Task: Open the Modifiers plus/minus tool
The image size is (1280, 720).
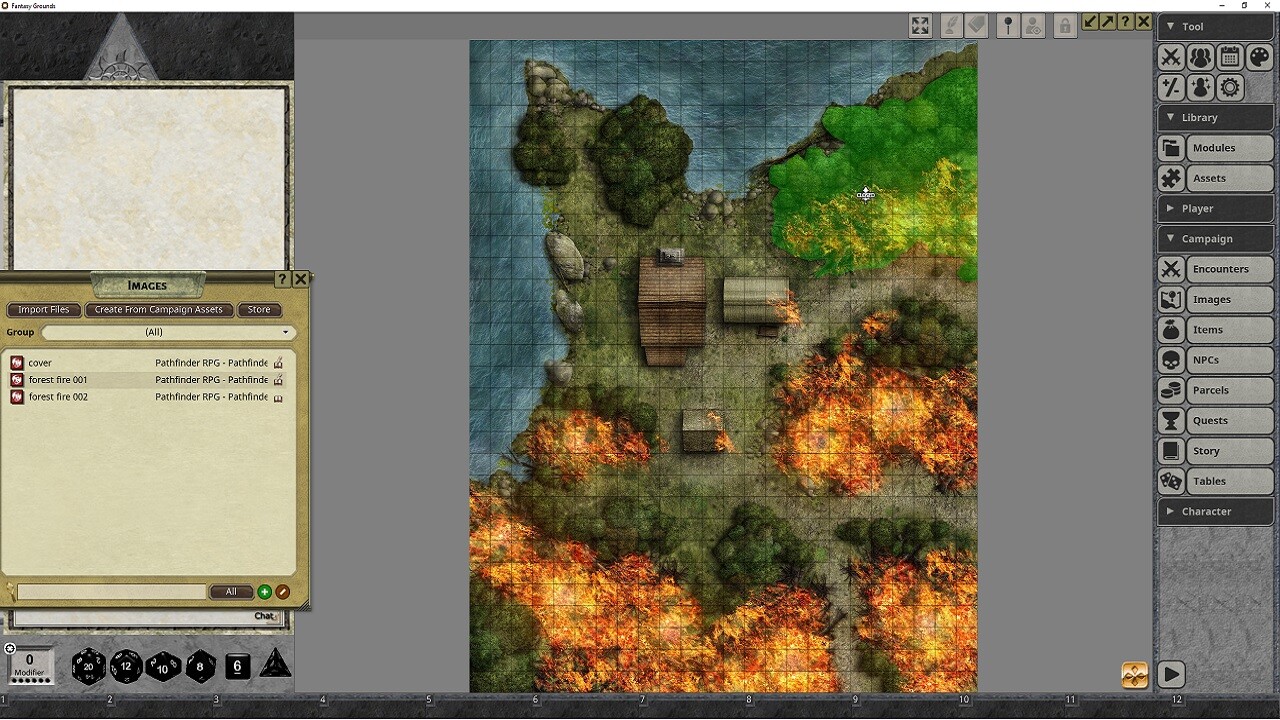Action: [x=1171, y=88]
